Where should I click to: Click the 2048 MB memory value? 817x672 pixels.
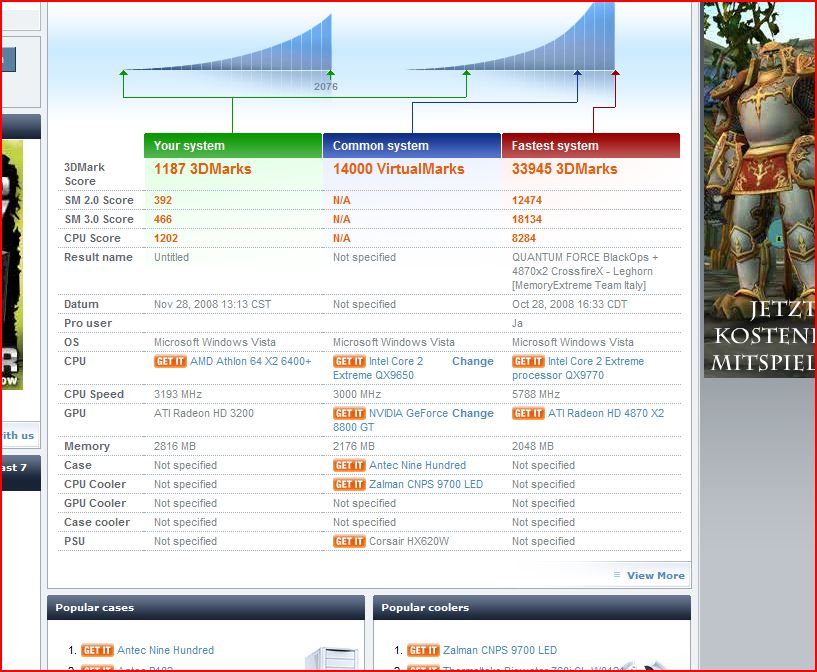tap(533, 447)
